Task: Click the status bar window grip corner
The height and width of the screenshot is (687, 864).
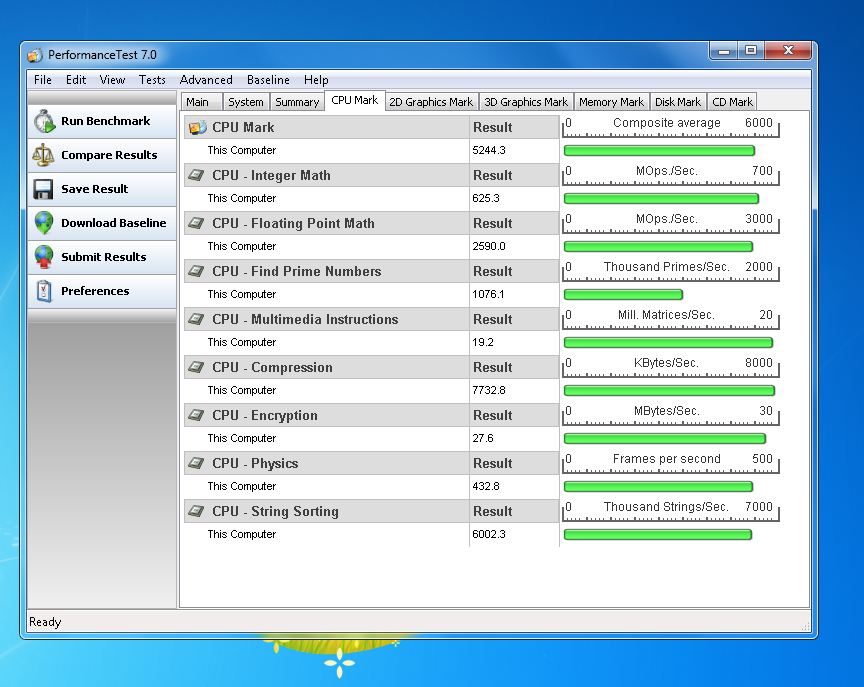Action: [806, 626]
